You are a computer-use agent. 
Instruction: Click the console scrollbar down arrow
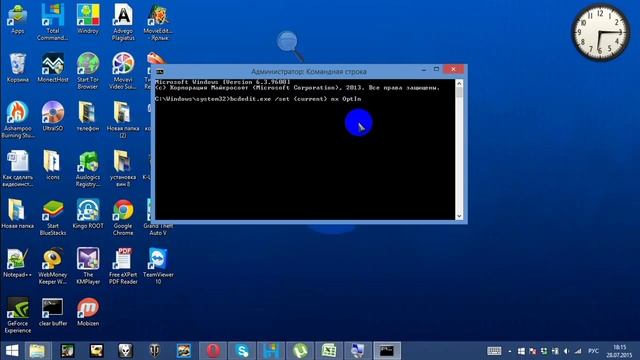(459, 216)
